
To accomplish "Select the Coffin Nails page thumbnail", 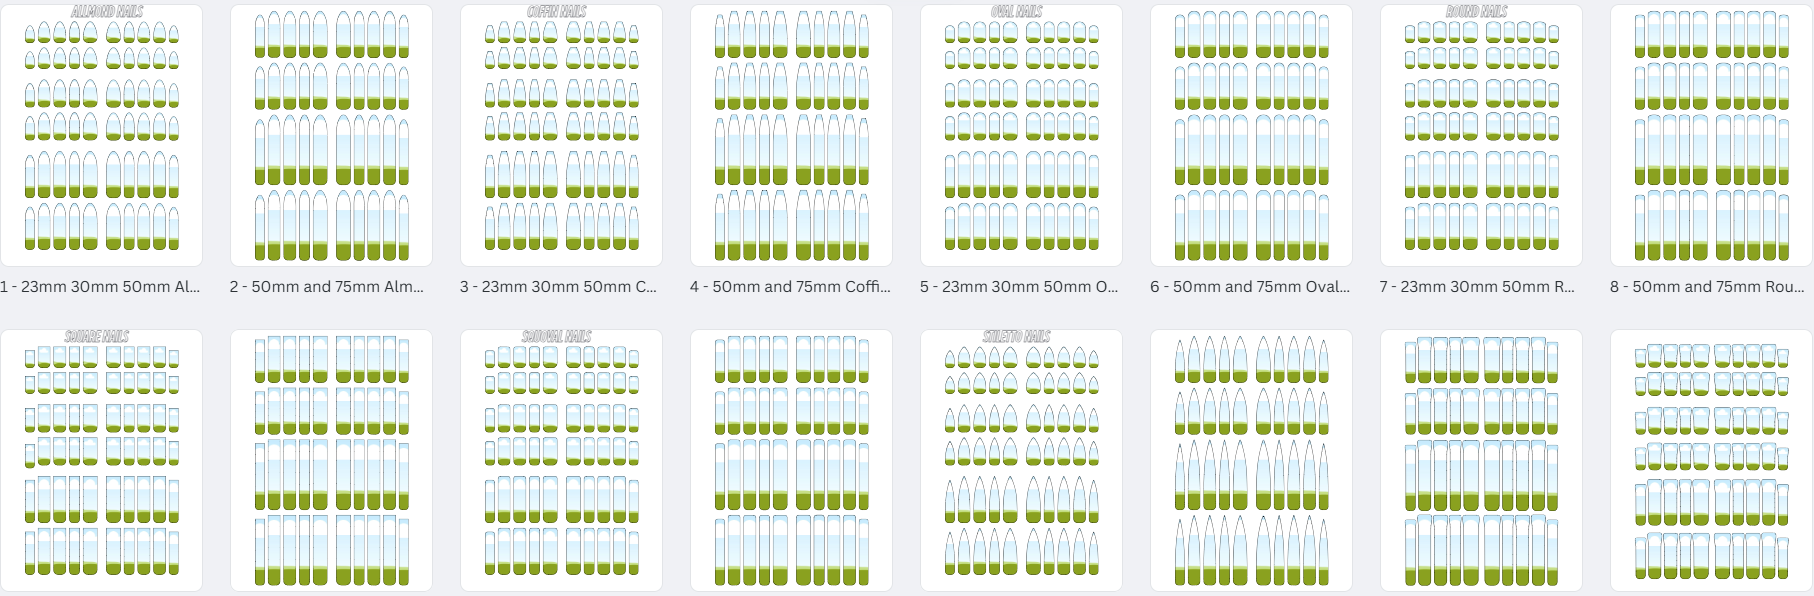I will click(561, 135).
